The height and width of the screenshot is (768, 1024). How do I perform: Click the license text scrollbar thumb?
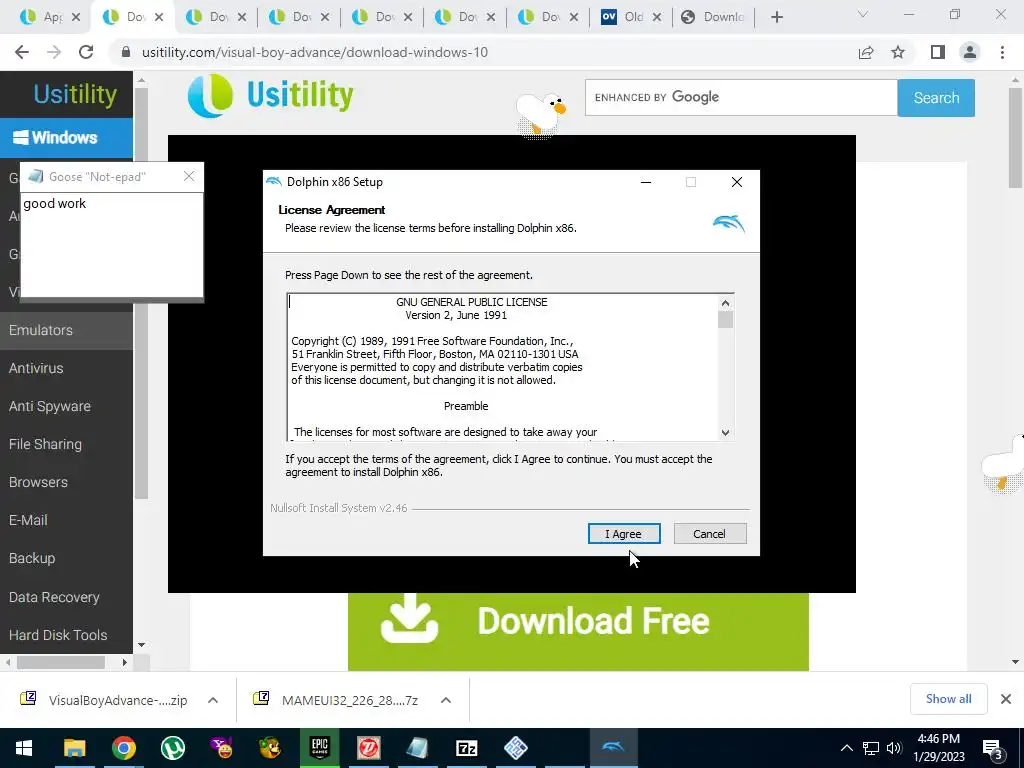pos(725,319)
